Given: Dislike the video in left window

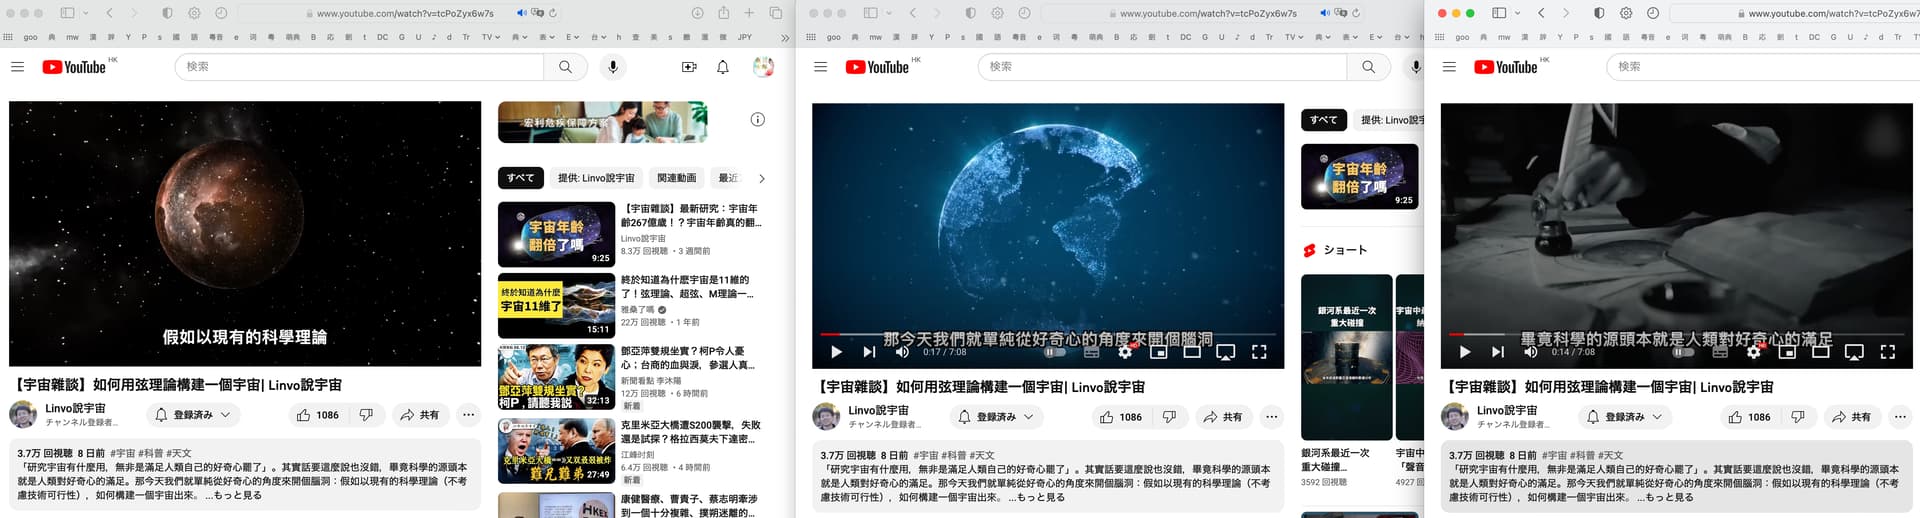Looking at the screenshot, I should coord(366,415).
